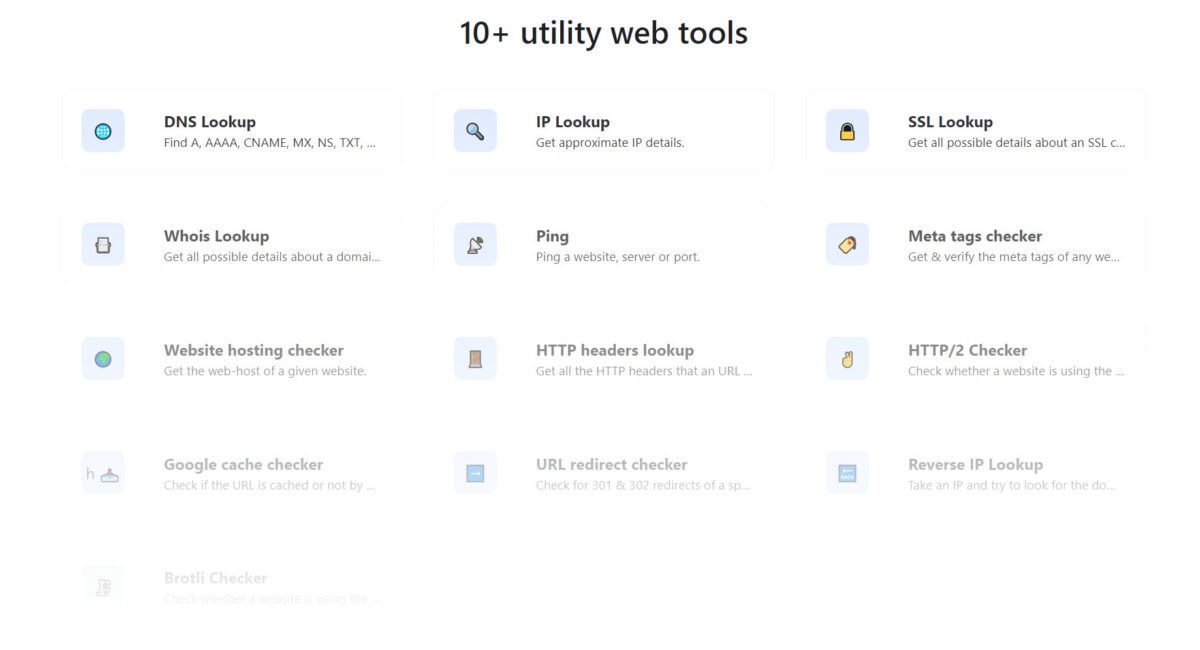Select the Ping tool title
This screenshot has width=1200, height=650.
552,236
